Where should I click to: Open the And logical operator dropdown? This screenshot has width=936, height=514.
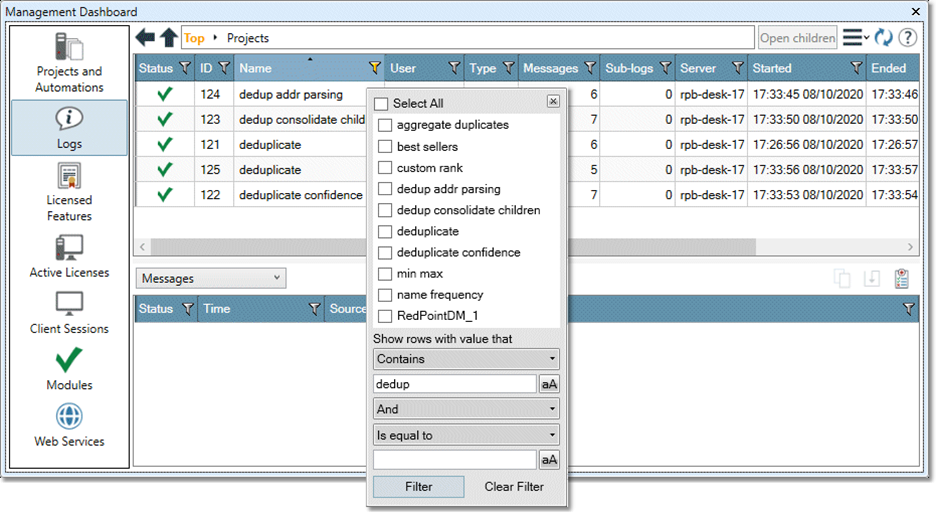tap(466, 409)
